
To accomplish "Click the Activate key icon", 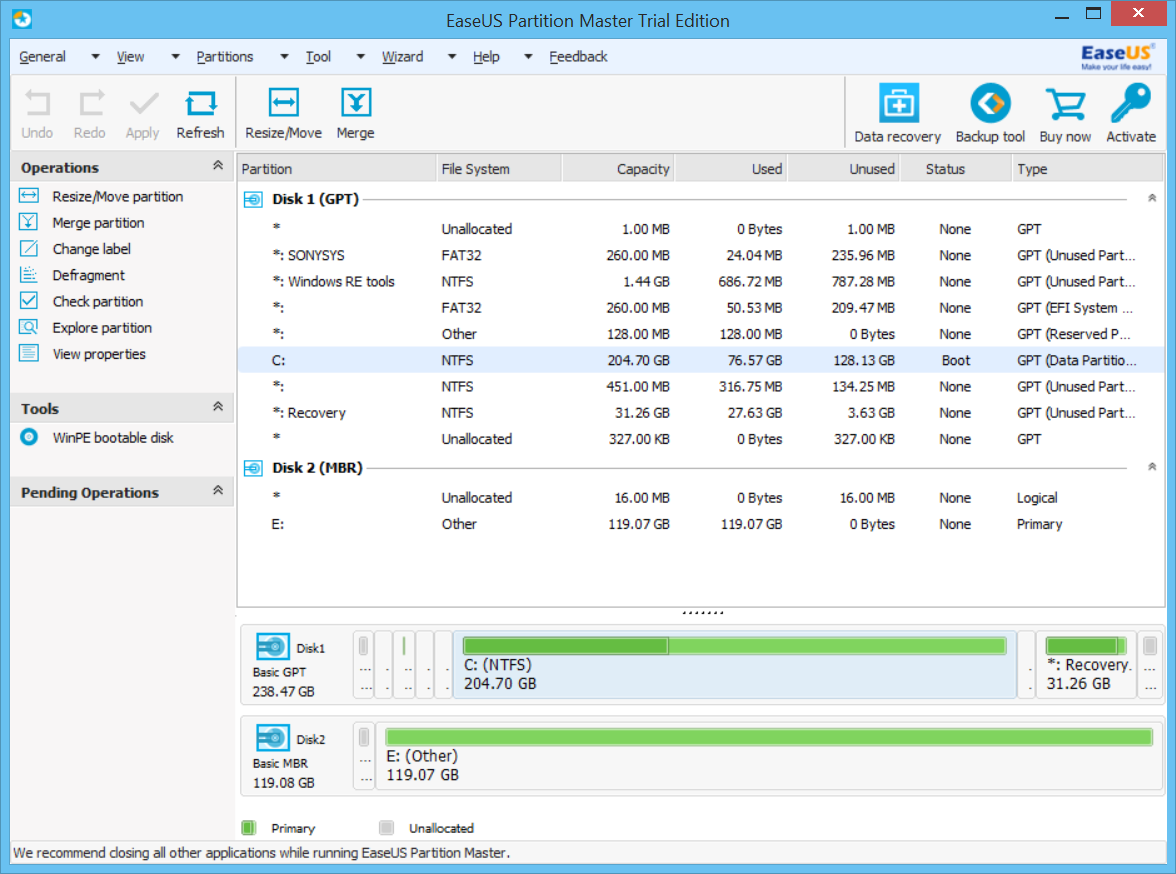I will click(1131, 104).
